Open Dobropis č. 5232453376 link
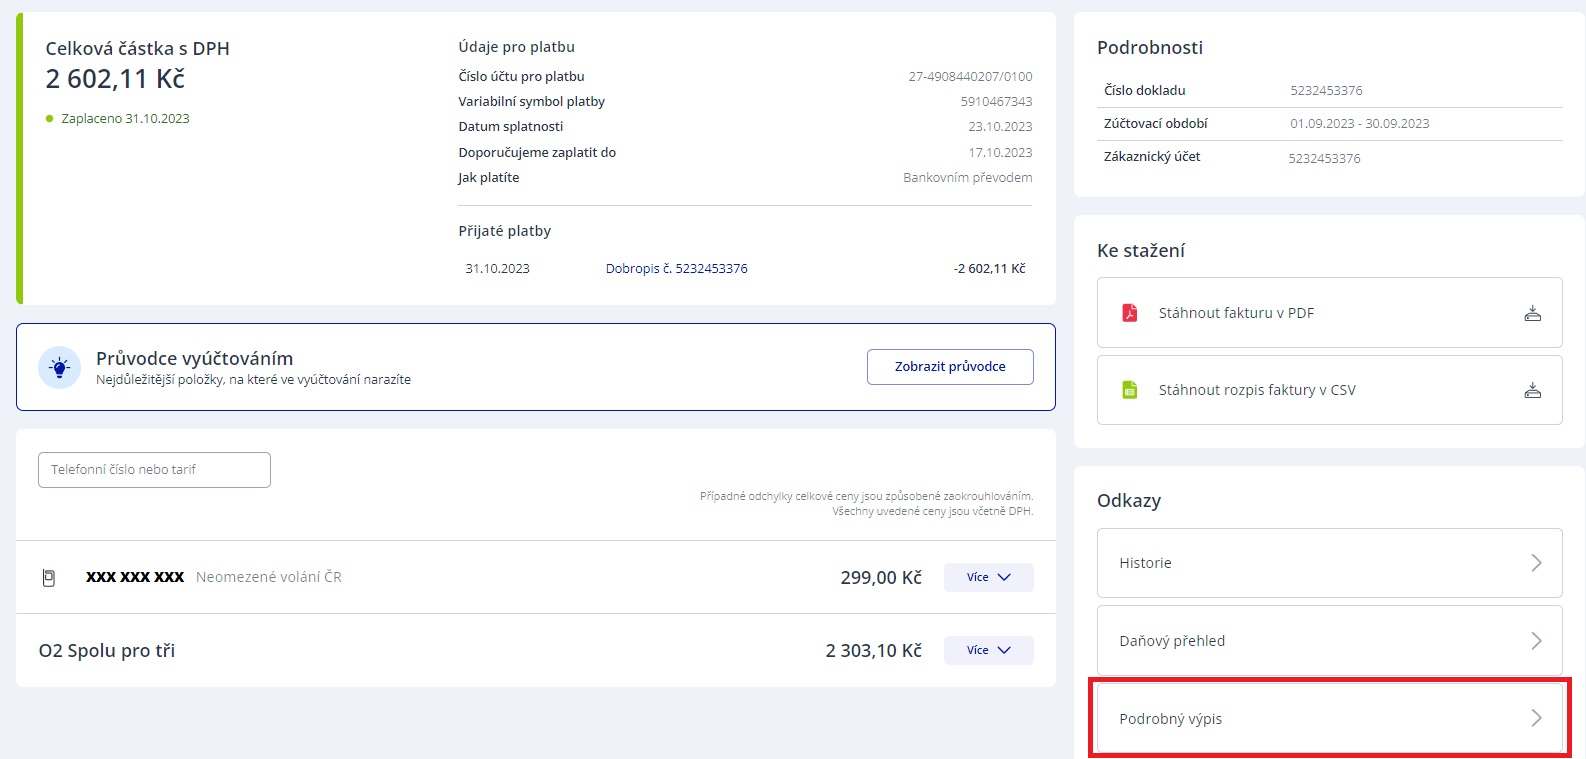 coord(676,269)
